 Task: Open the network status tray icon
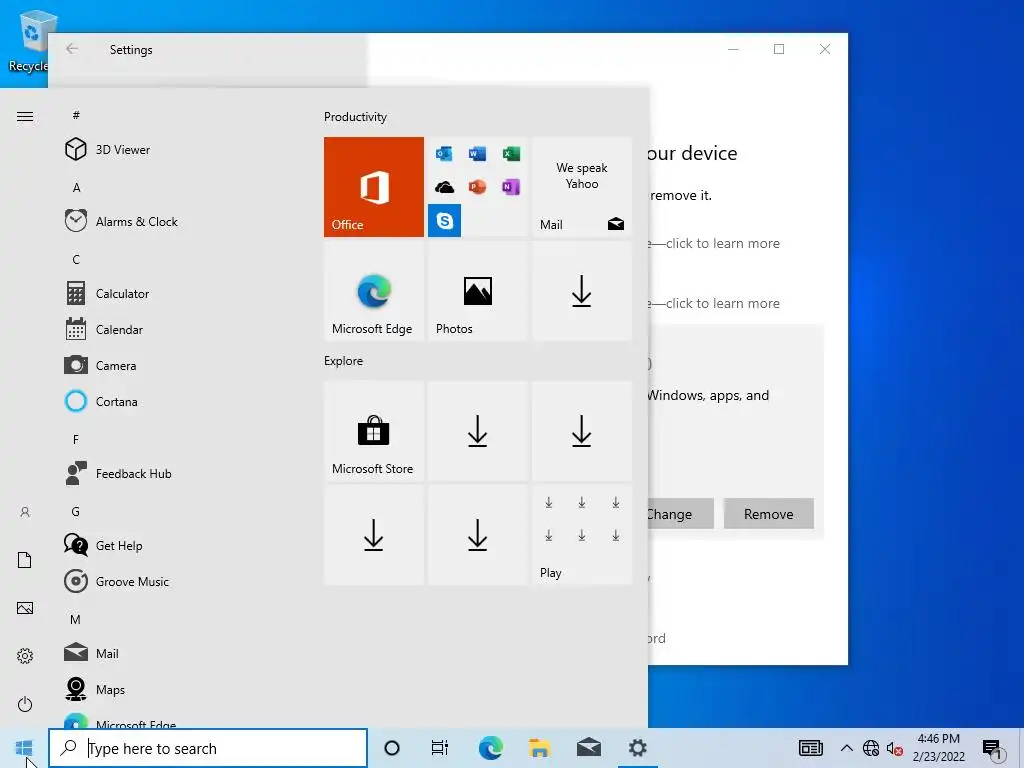pos(871,748)
